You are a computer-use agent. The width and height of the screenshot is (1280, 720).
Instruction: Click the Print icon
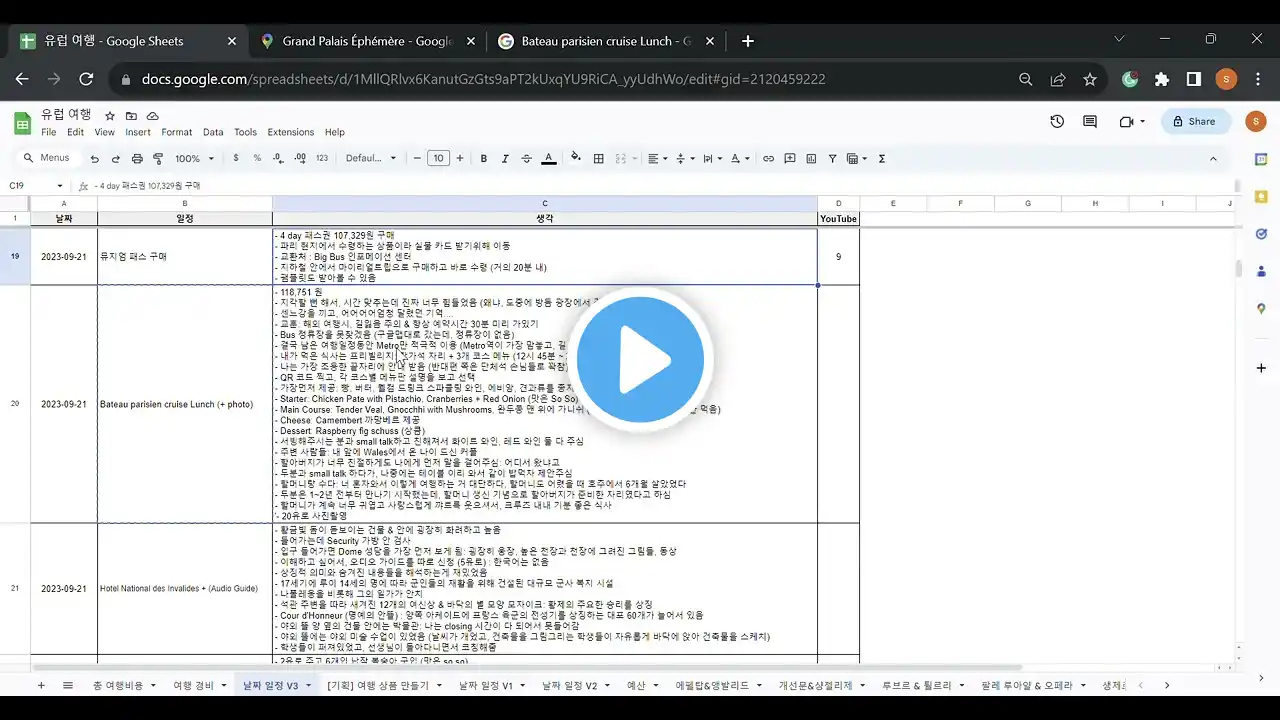(x=137, y=159)
